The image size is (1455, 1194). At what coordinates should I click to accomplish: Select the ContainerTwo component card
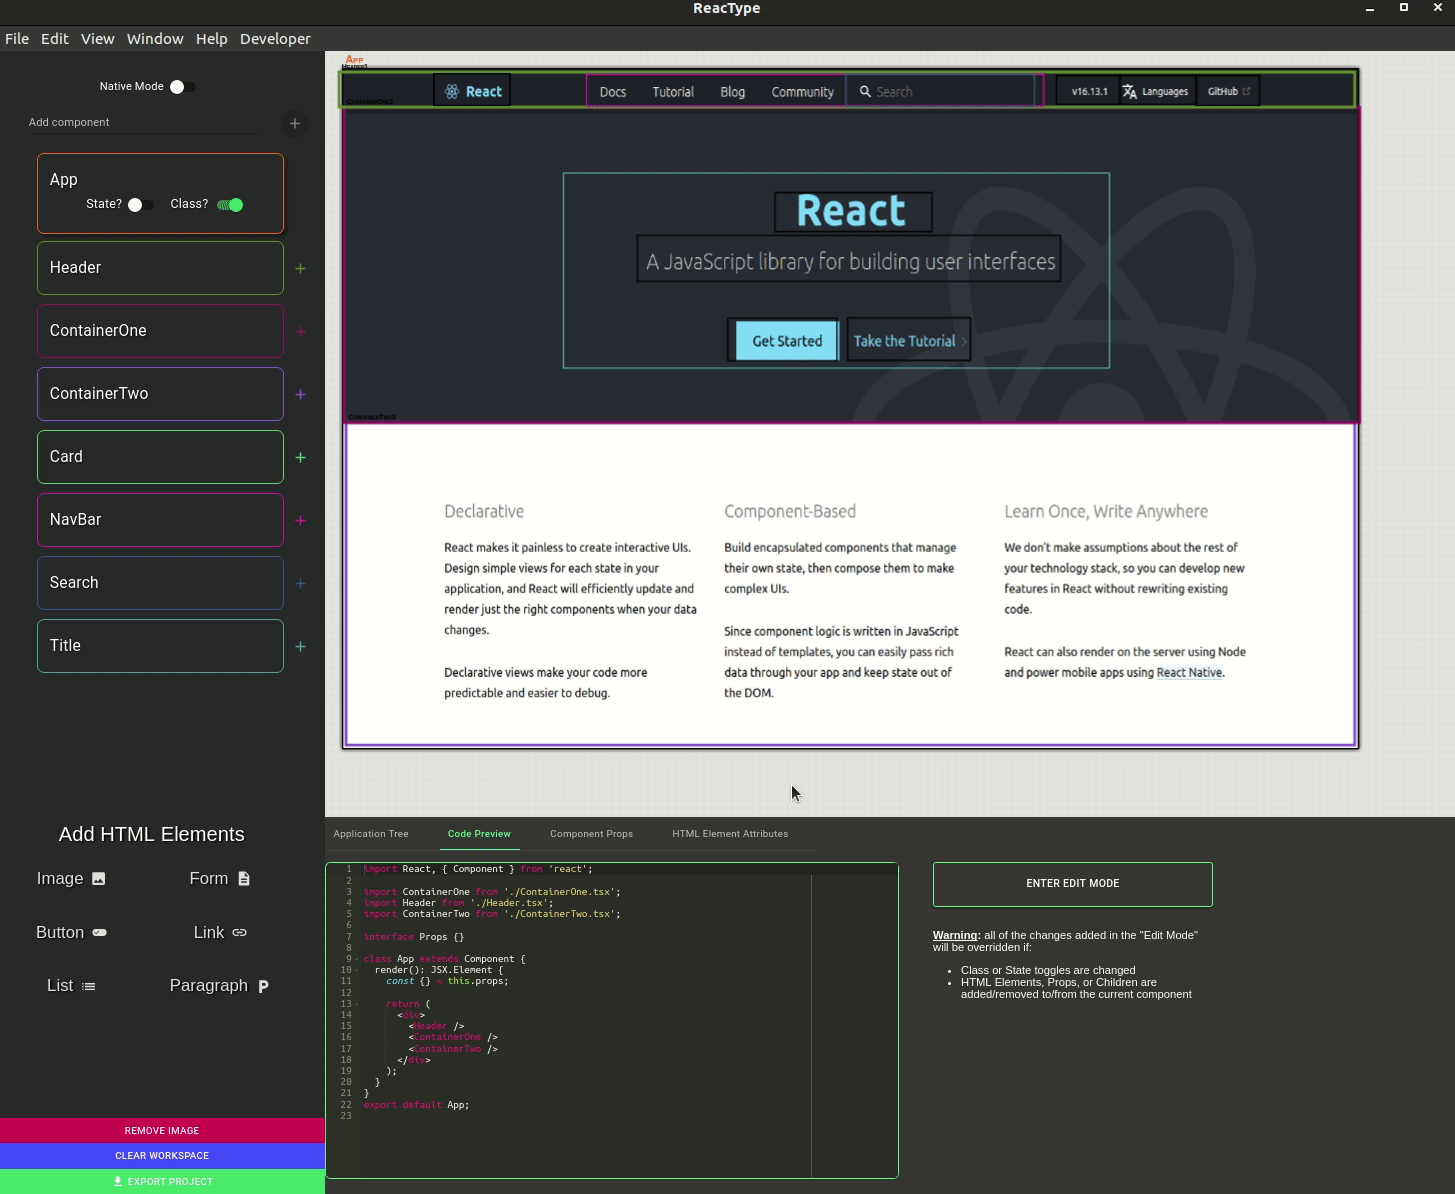pyautogui.click(x=160, y=394)
